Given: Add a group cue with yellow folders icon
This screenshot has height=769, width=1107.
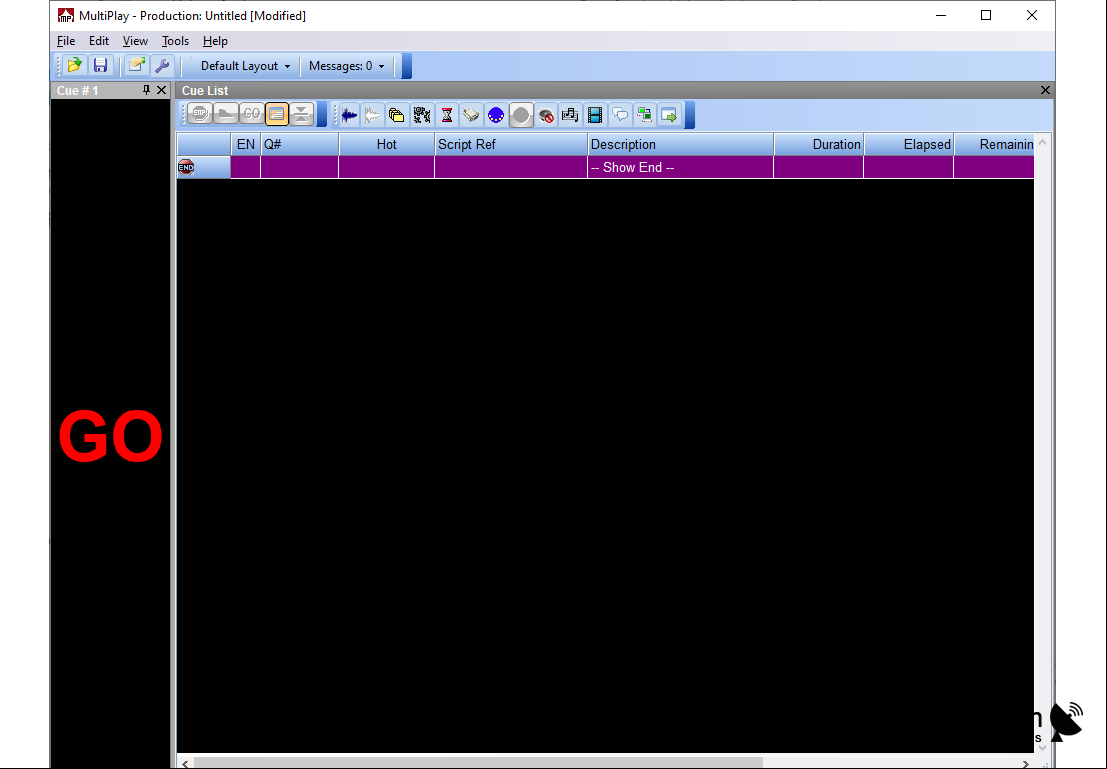Looking at the screenshot, I should click(x=397, y=114).
